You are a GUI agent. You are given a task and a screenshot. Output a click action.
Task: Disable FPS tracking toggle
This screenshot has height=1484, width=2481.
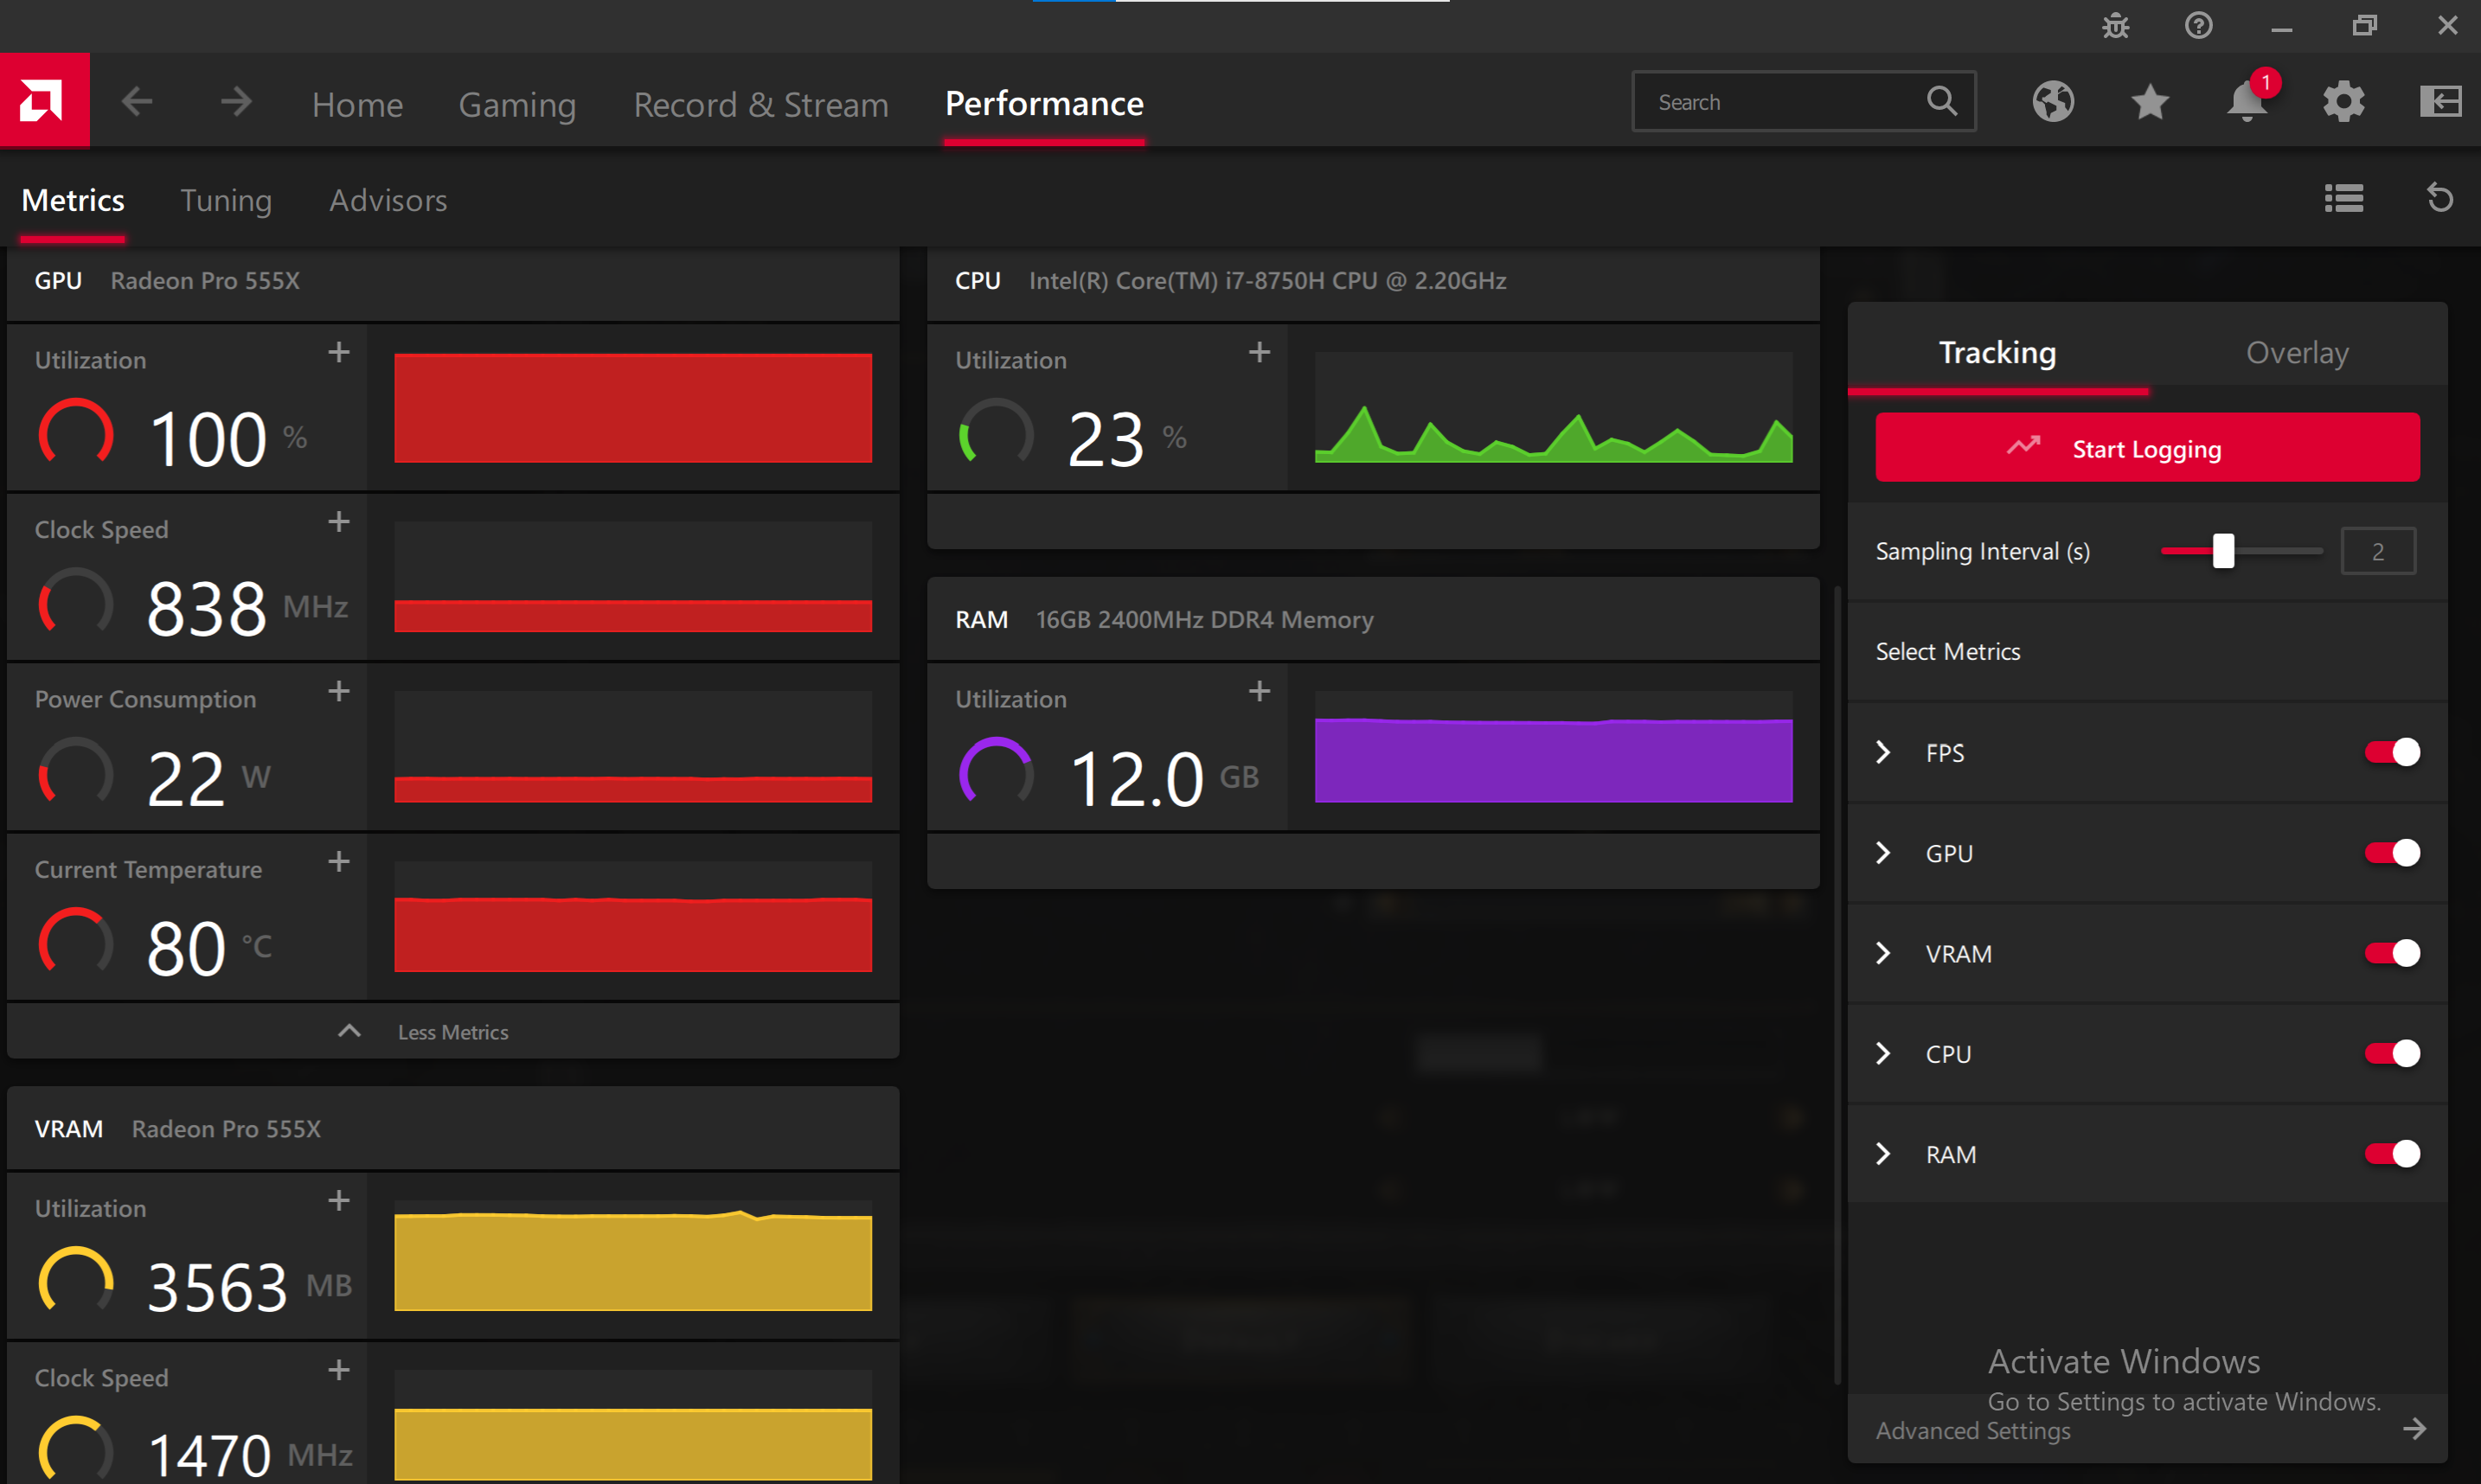[x=2392, y=752]
